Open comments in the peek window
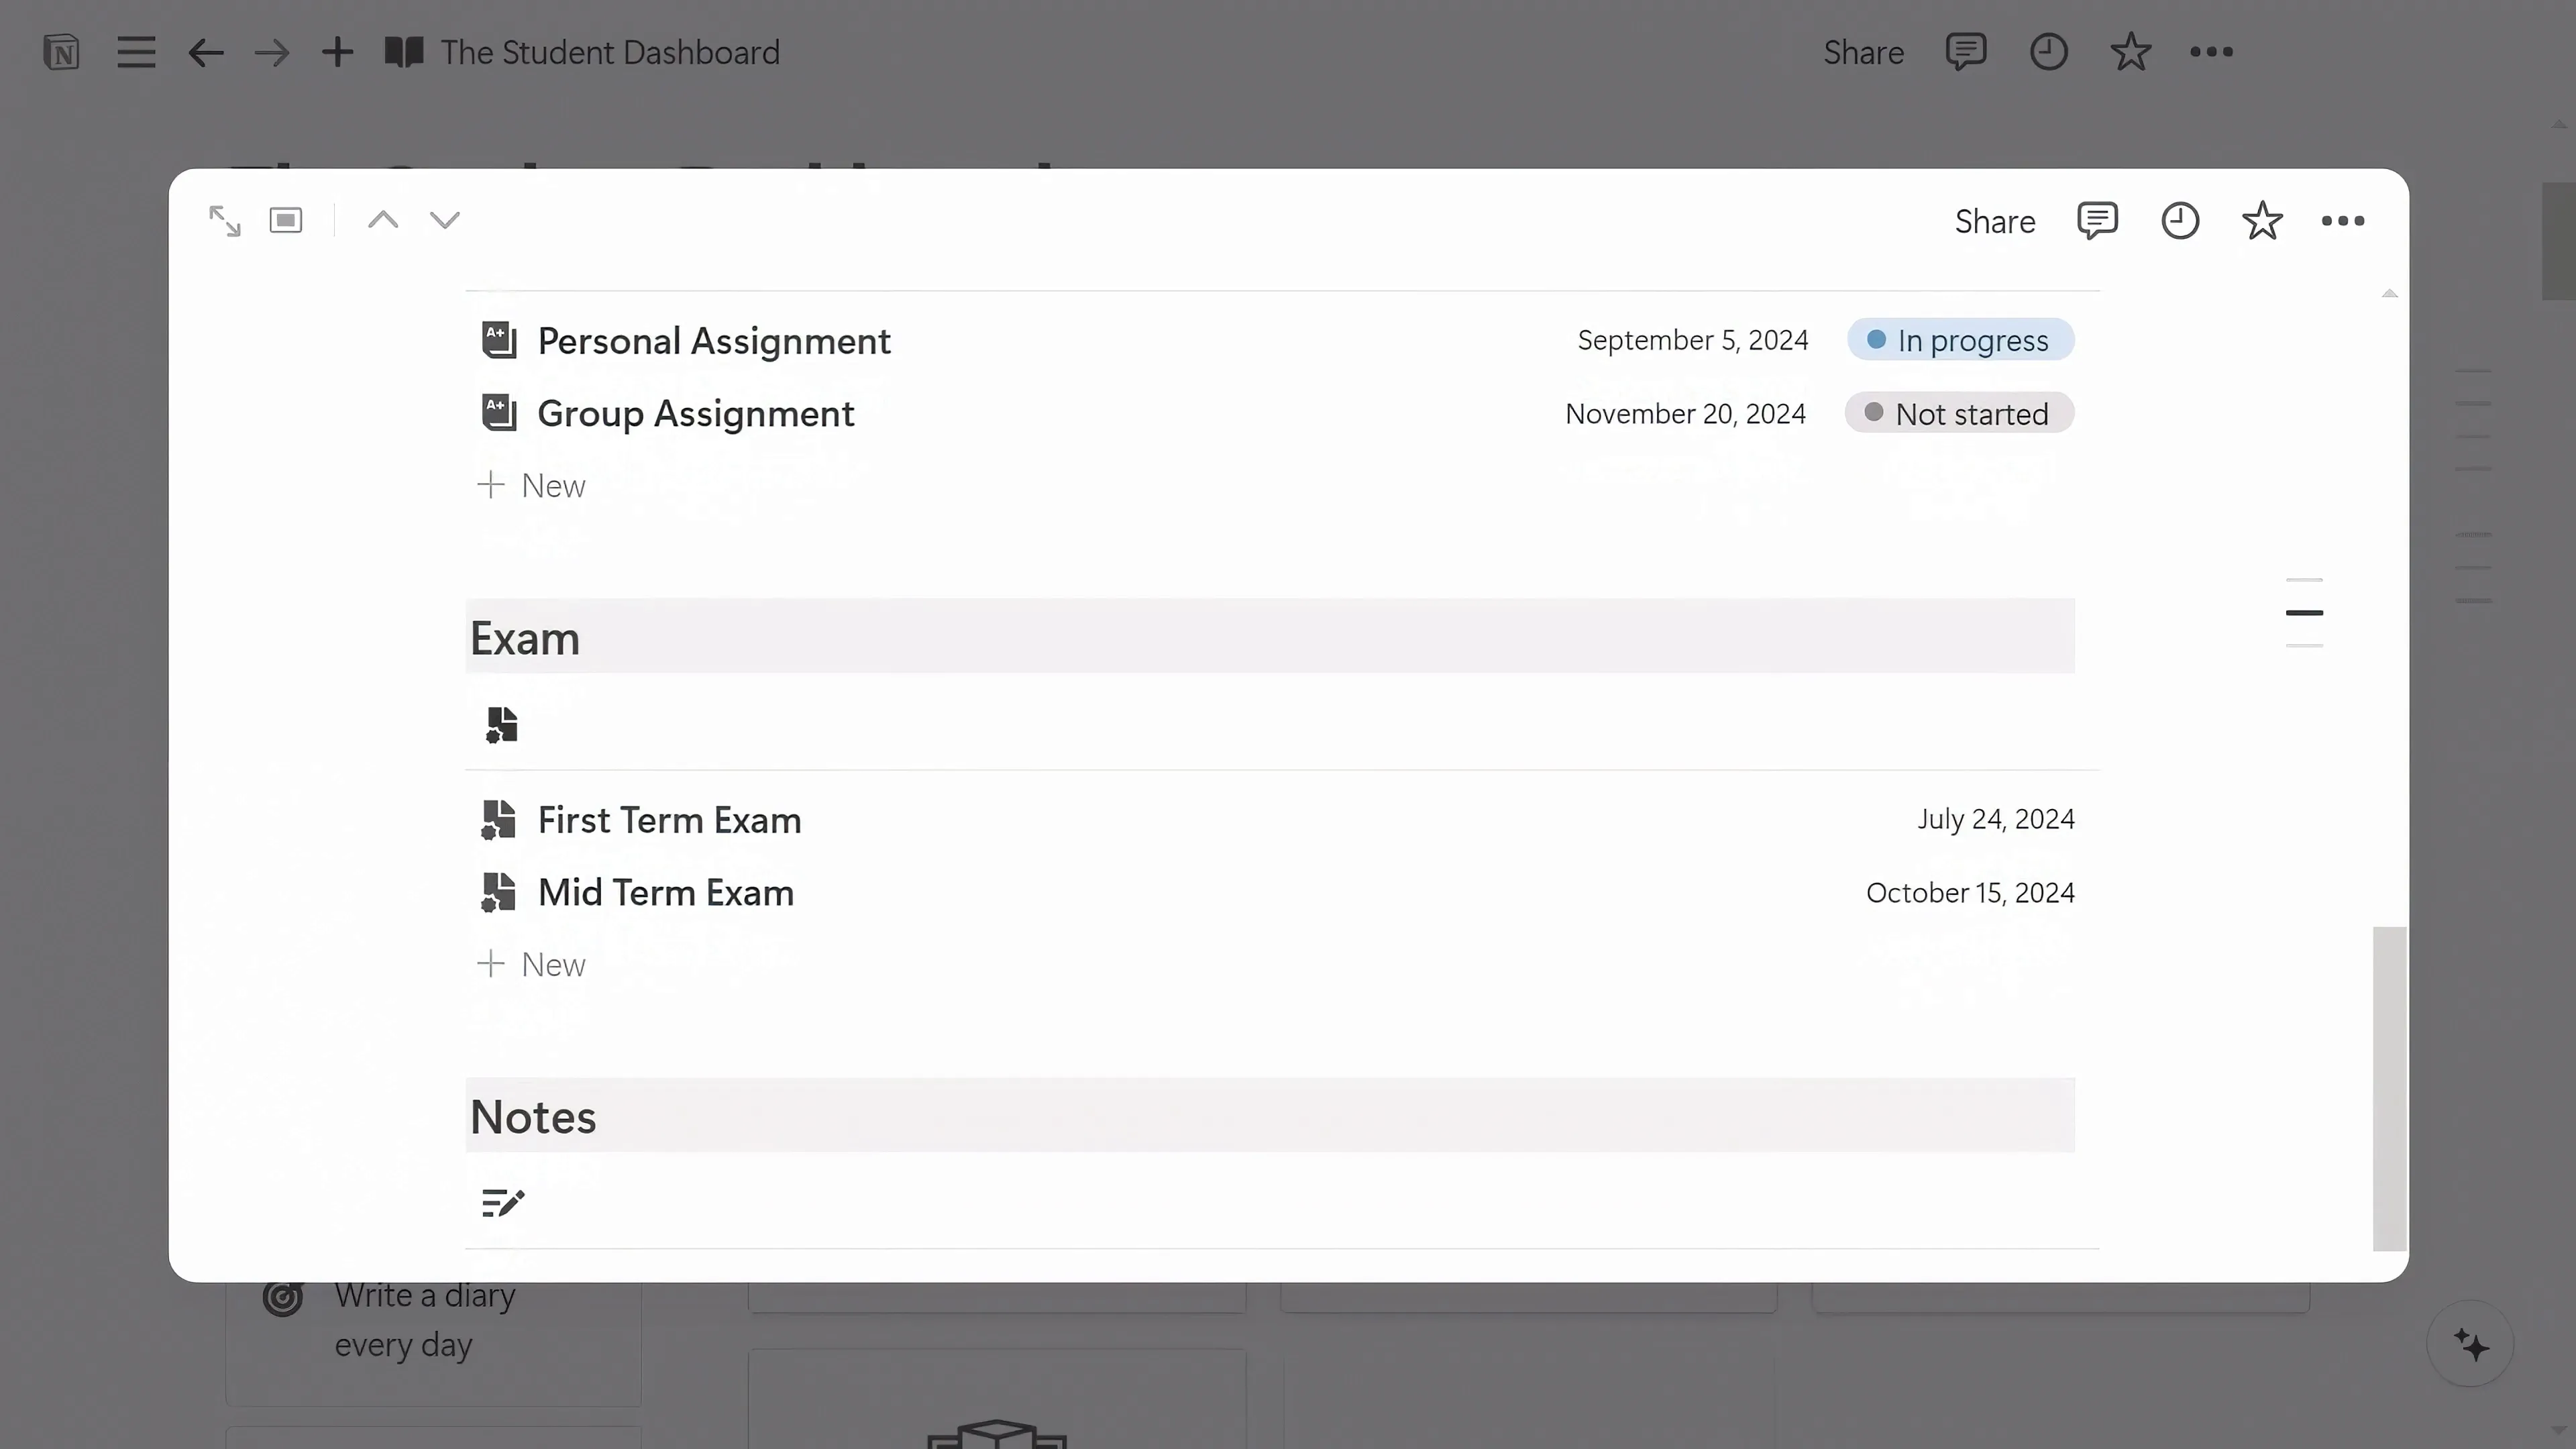Viewport: 2576px width, 1449px height. 2097,220
